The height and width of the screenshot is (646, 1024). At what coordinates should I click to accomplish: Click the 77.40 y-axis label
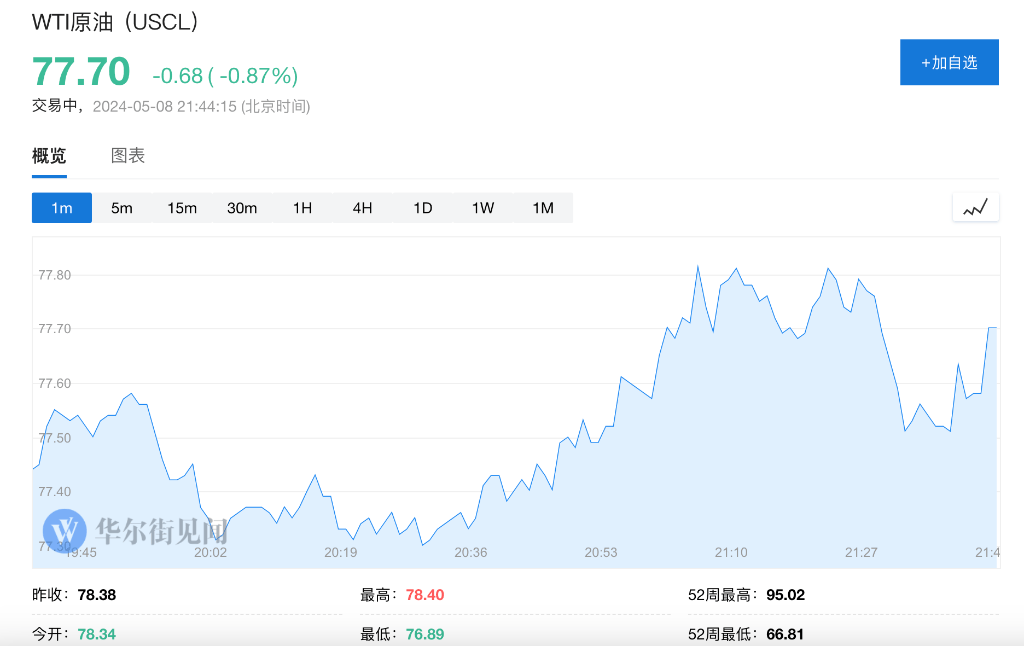(x=55, y=492)
